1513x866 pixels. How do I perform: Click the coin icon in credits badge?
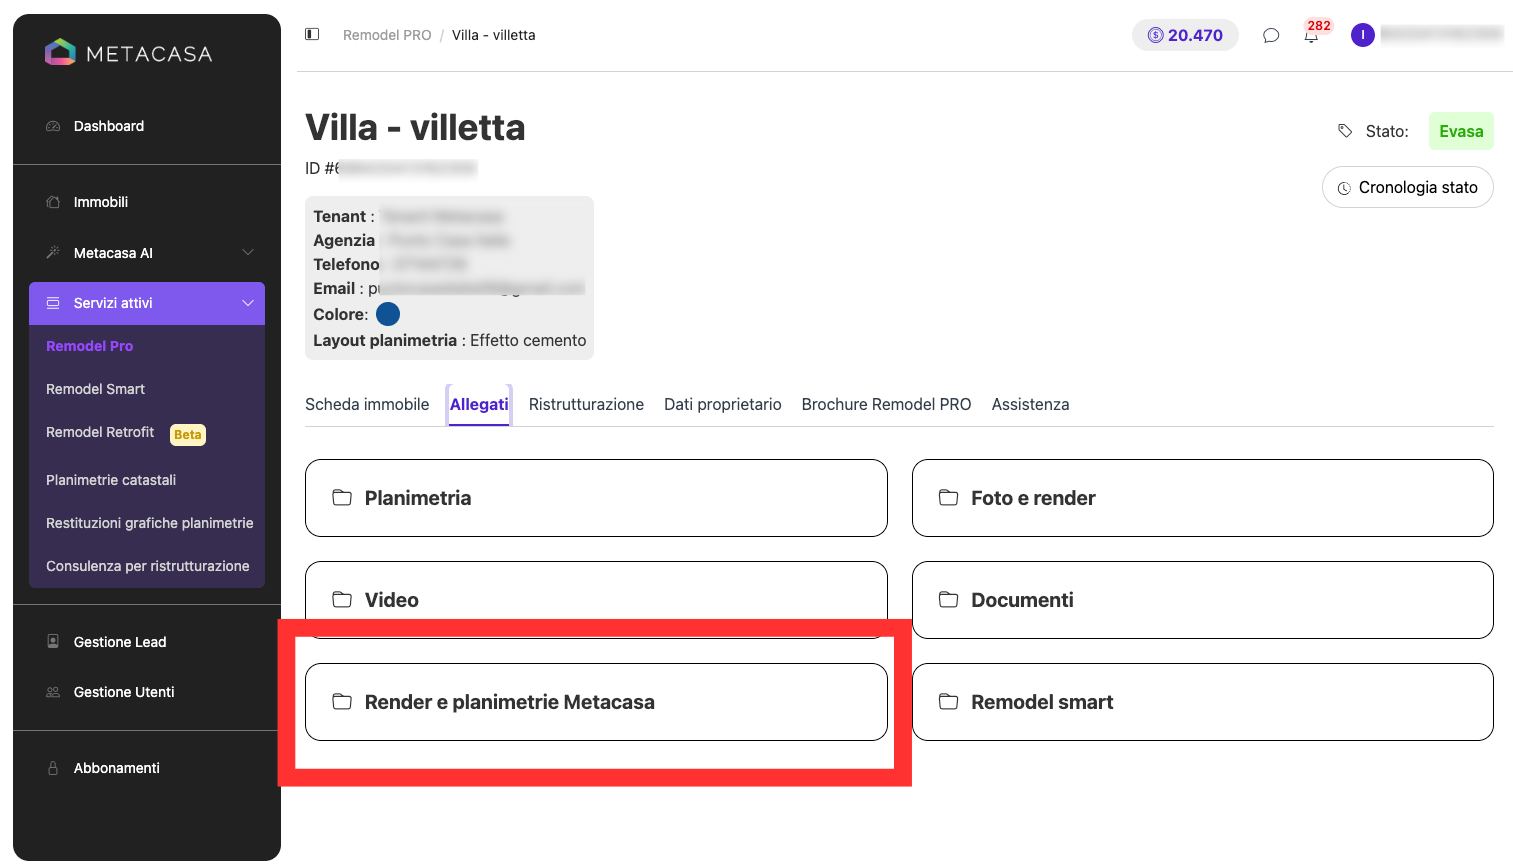coord(1156,35)
